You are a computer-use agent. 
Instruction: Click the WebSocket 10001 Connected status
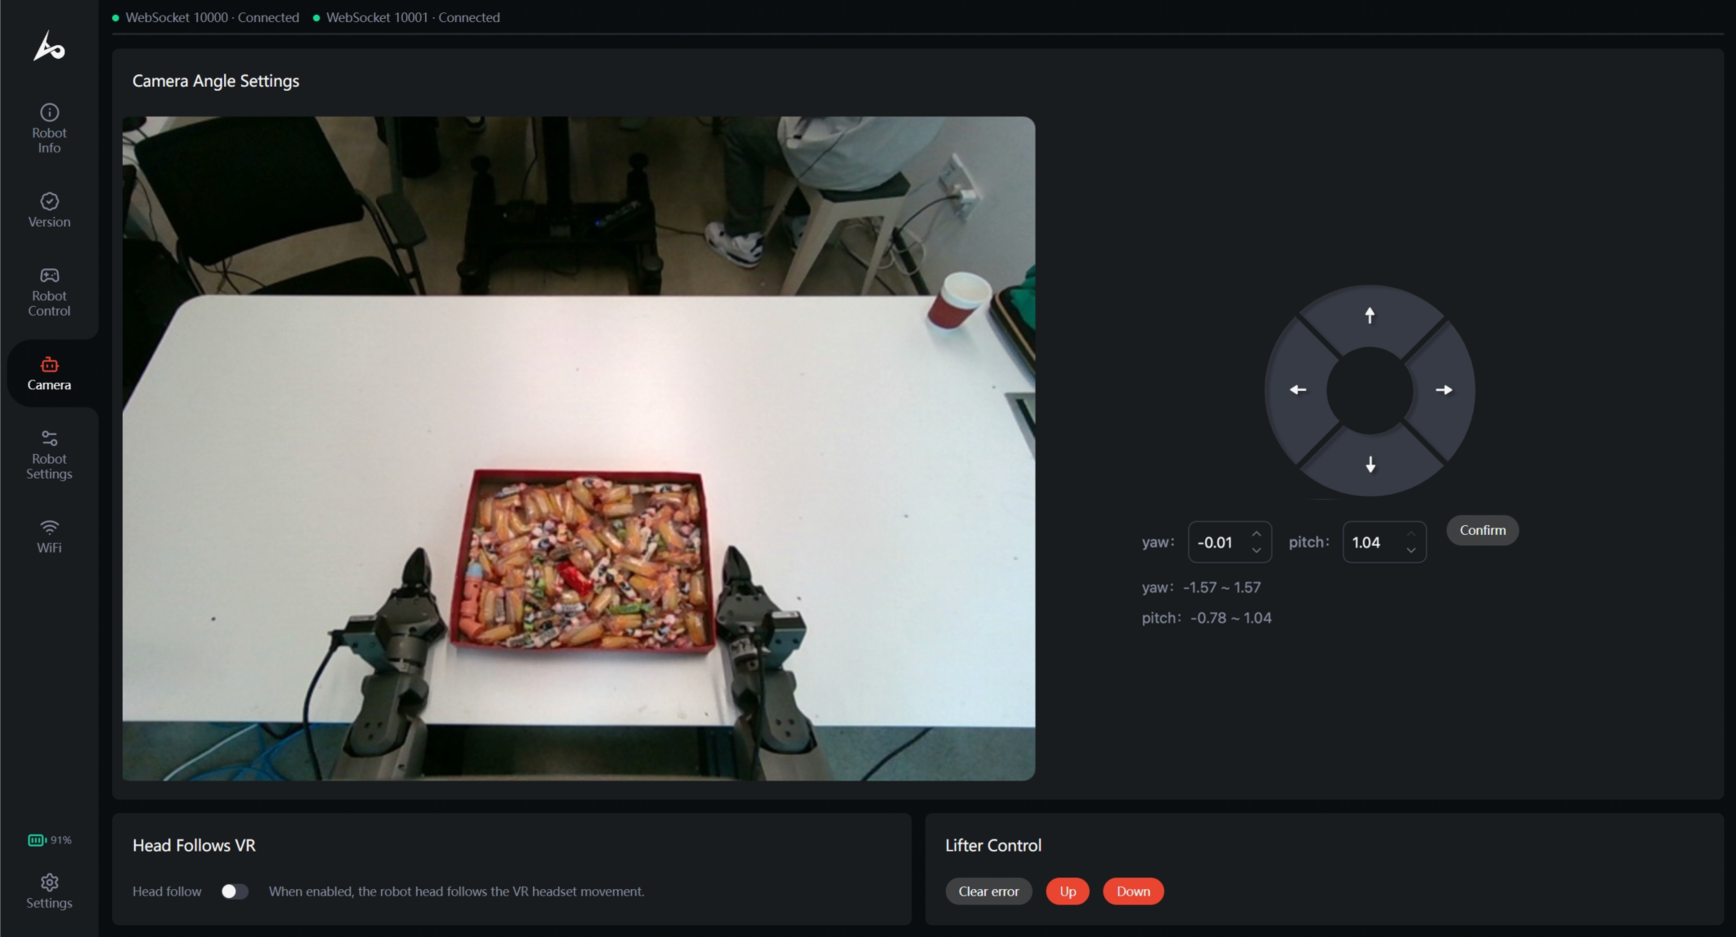406,17
